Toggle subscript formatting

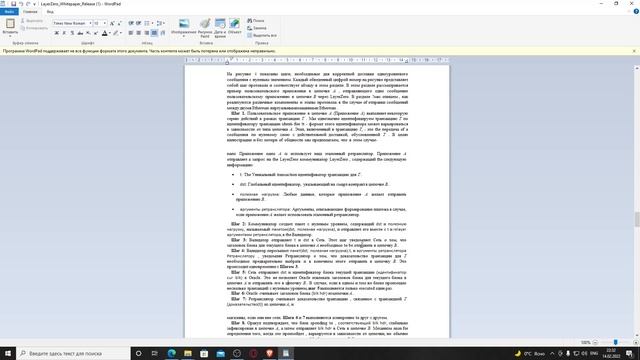click(88, 33)
